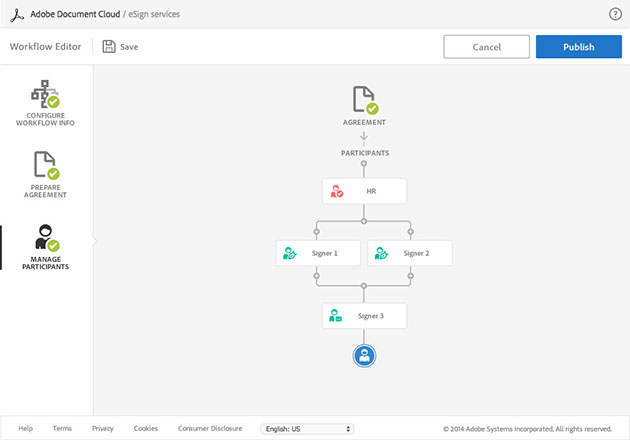
Task: Open the Configure Workflow Info step
Action: tap(45, 103)
